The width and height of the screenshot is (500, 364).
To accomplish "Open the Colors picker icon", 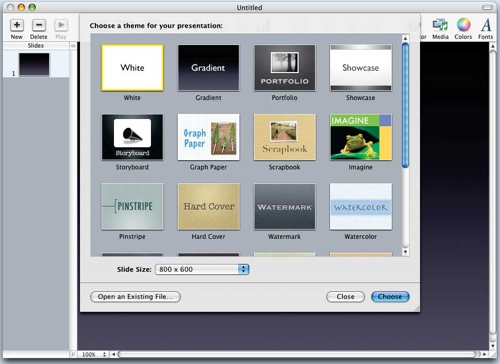I will 463,25.
